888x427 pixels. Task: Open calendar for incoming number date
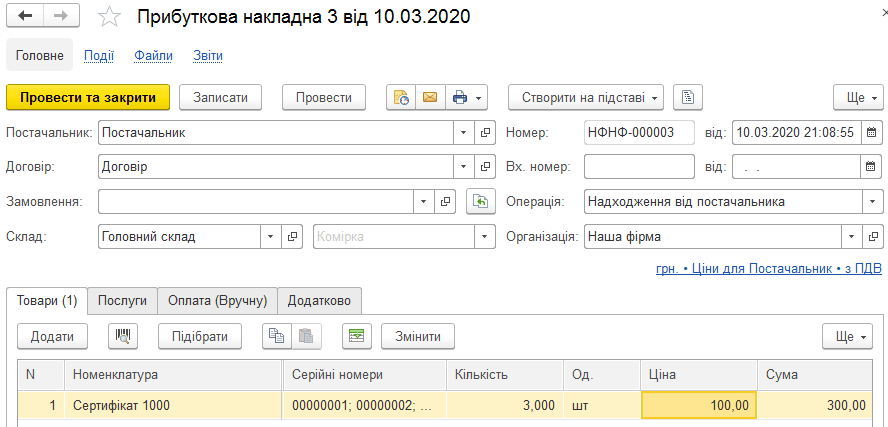[872, 167]
